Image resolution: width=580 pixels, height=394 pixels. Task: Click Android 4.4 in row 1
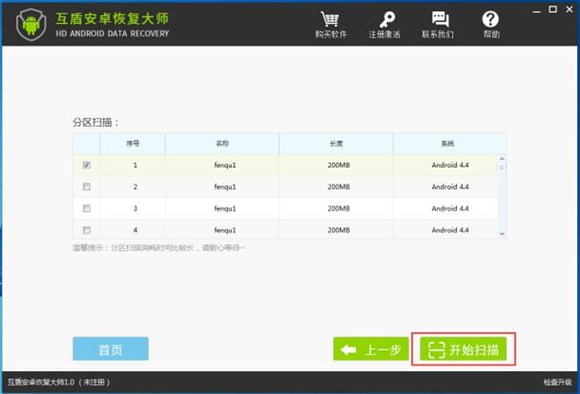coord(450,165)
